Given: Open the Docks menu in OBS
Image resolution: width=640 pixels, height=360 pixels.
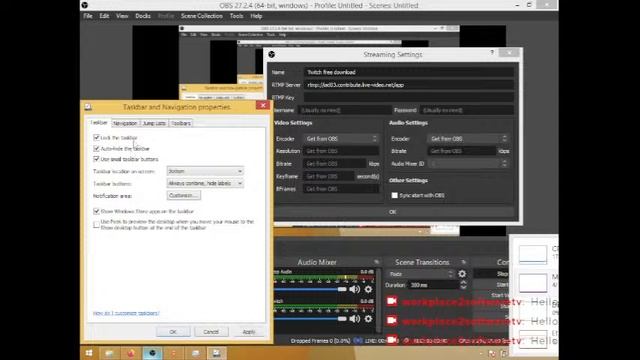Looking at the screenshot, I should tap(143, 16).
